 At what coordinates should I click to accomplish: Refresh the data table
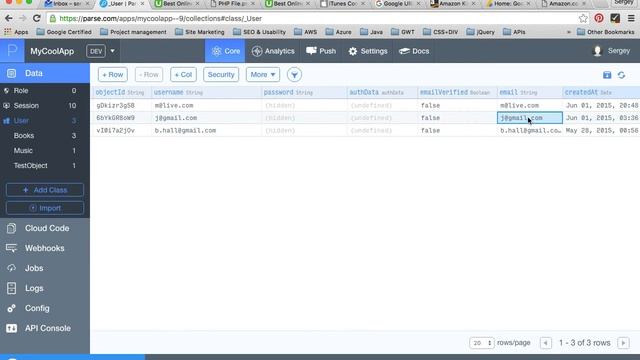tap(621, 75)
